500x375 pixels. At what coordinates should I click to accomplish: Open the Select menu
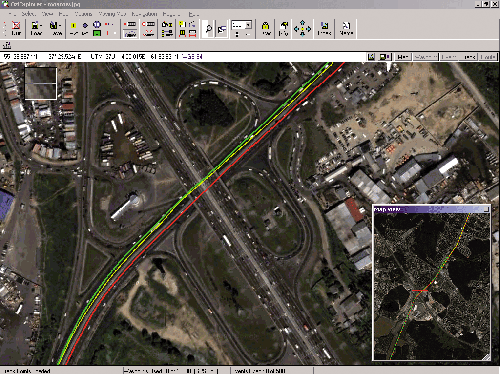[x=29, y=14]
